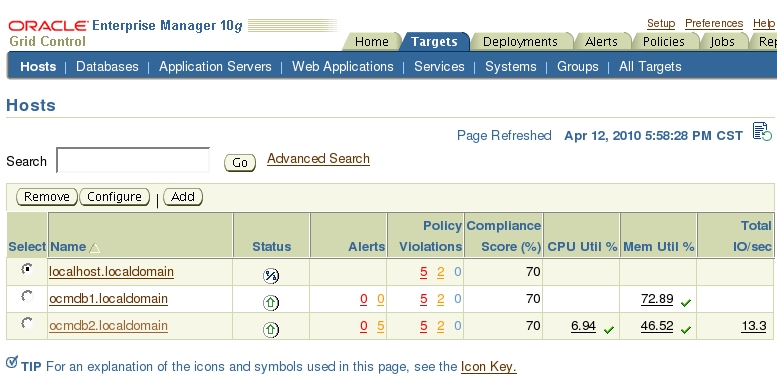Click ocmdb1 Mem Util value 72.89
This screenshot has height=389, width=777.
[x=657, y=299]
